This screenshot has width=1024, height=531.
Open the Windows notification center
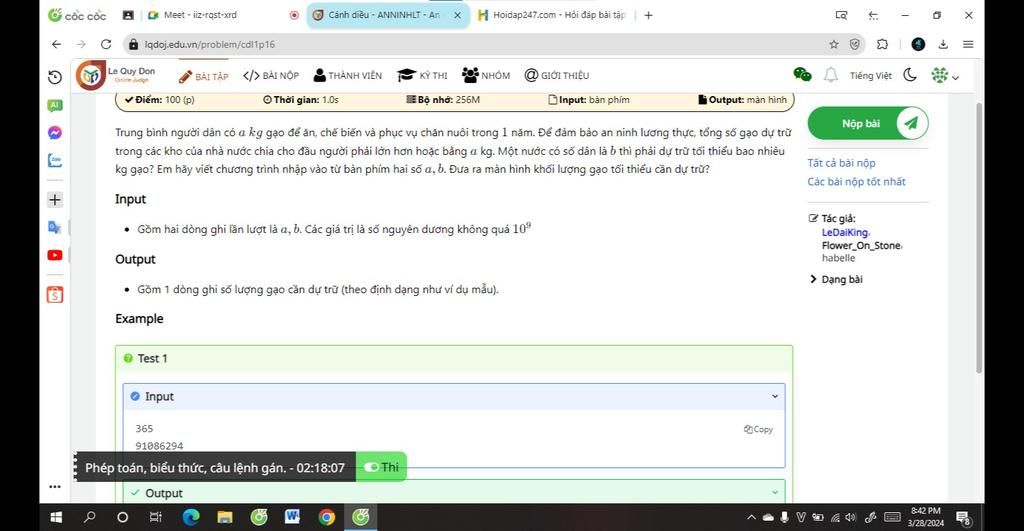pyautogui.click(x=964, y=519)
